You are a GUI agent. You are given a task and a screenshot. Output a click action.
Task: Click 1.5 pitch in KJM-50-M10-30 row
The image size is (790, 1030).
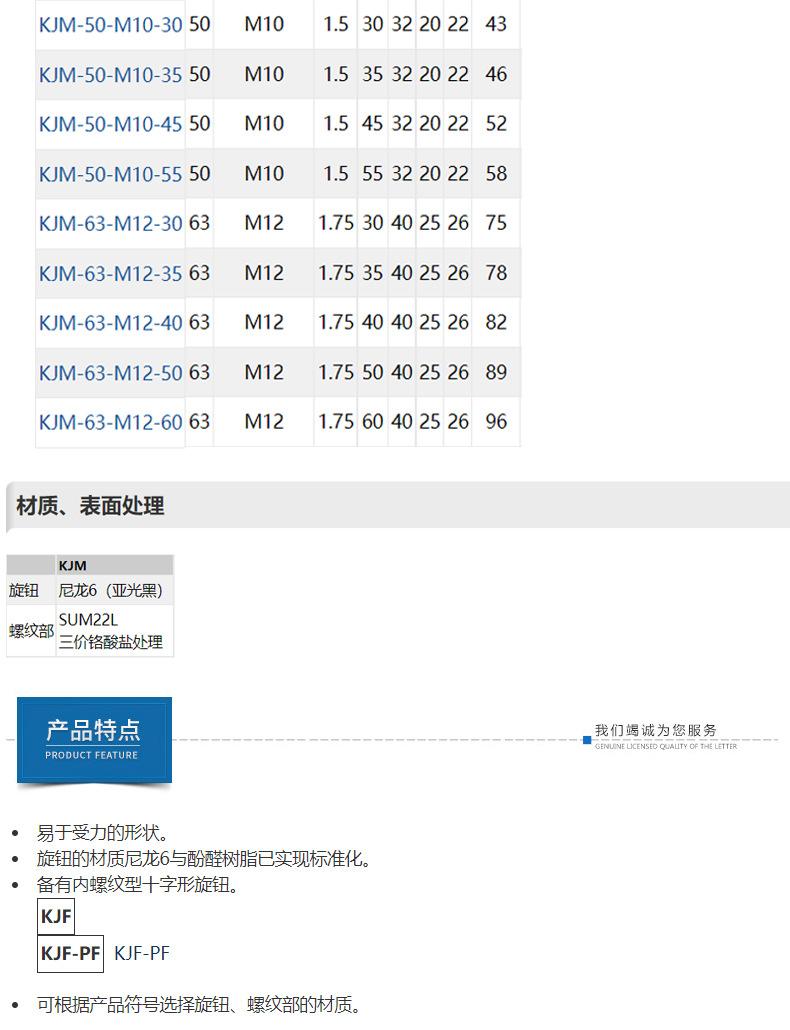click(x=336, y=24)
